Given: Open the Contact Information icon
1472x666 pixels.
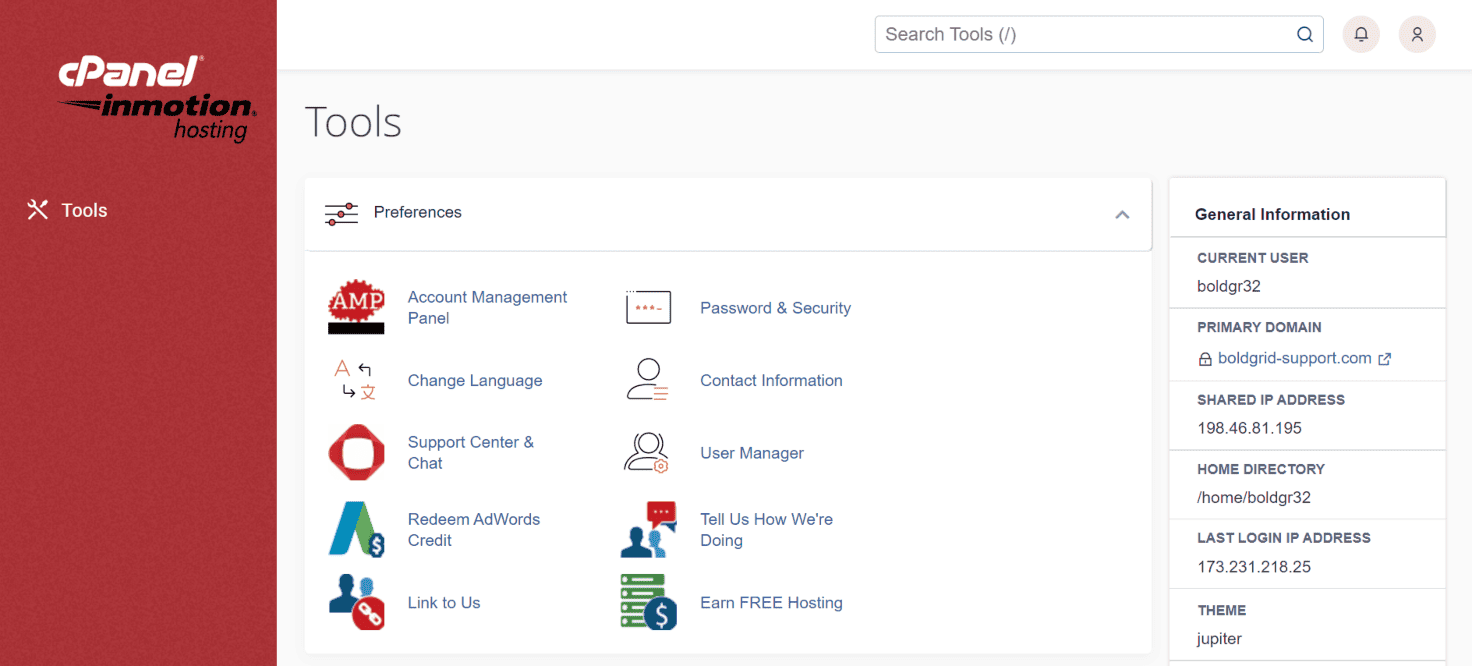Looking at the screenshot, I should tap(648, 380).
